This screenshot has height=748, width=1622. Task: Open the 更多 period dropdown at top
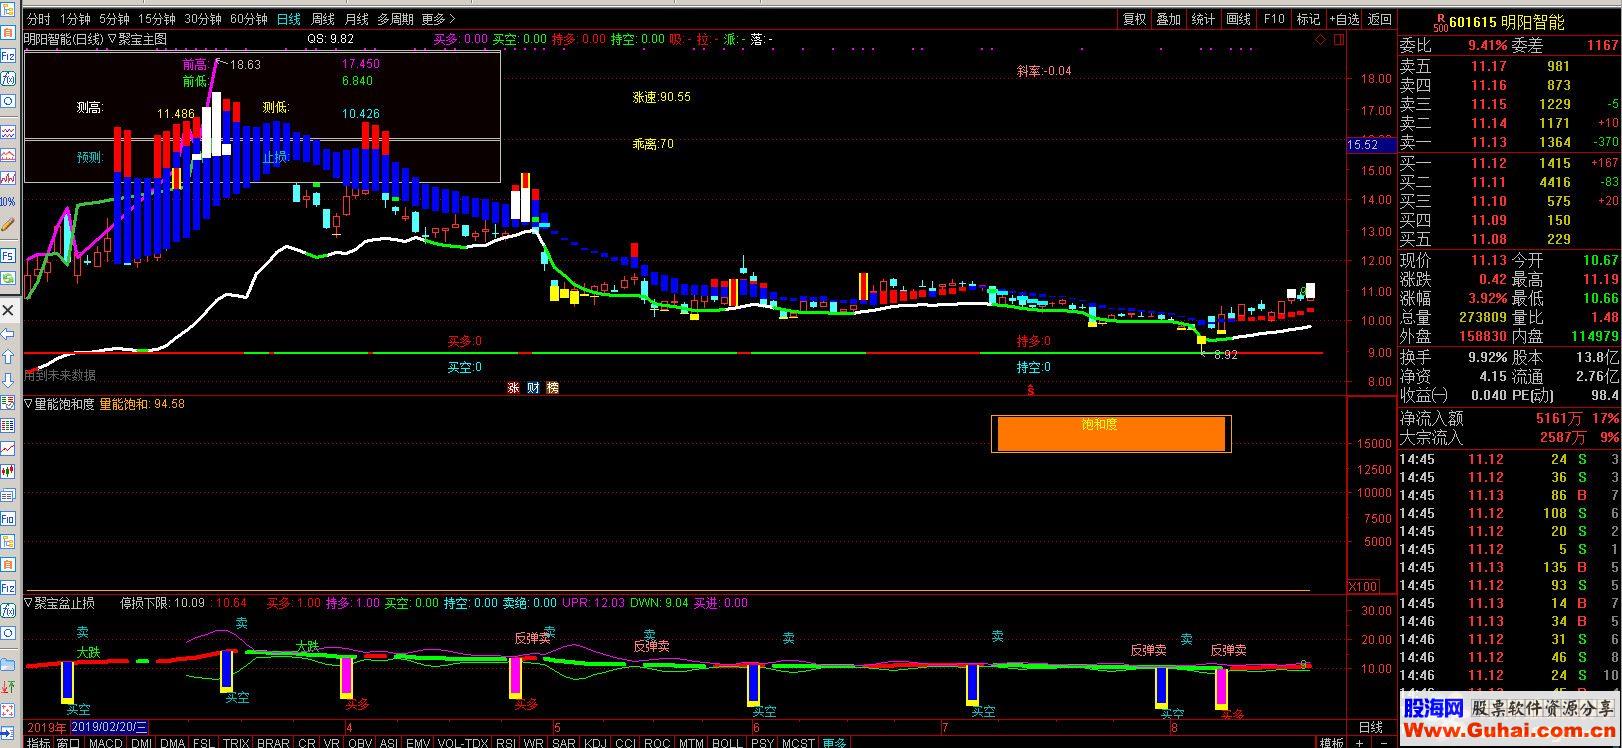pyautogui.click(x=437, y=19)
